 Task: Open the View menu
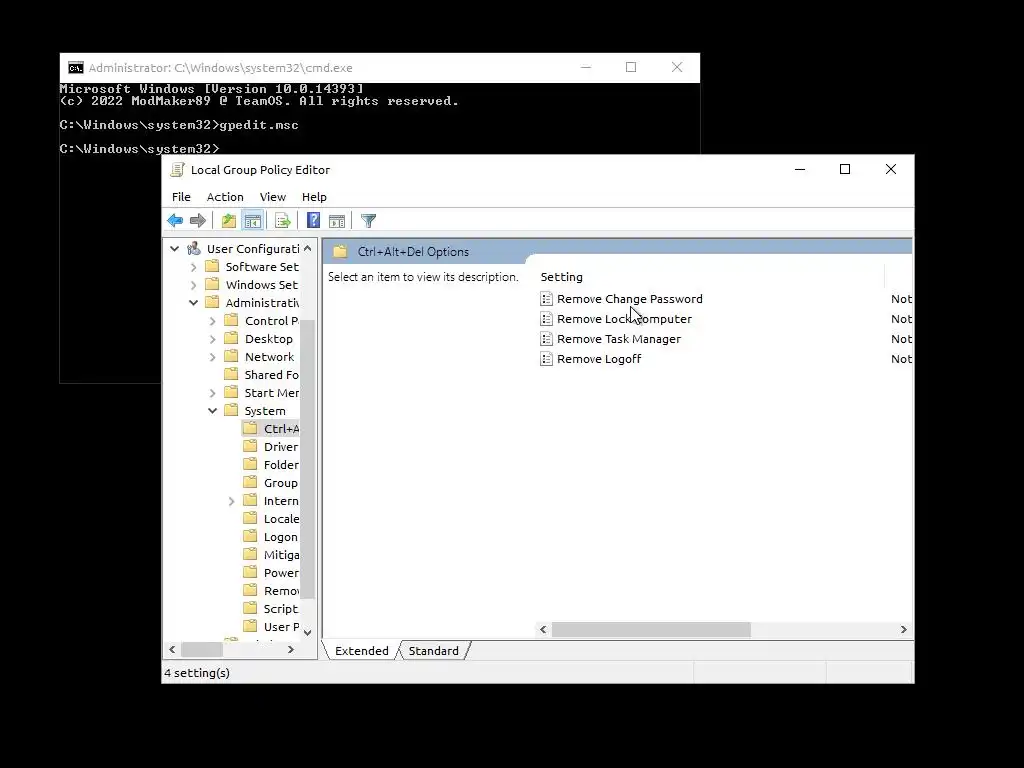tap(272, 197)
